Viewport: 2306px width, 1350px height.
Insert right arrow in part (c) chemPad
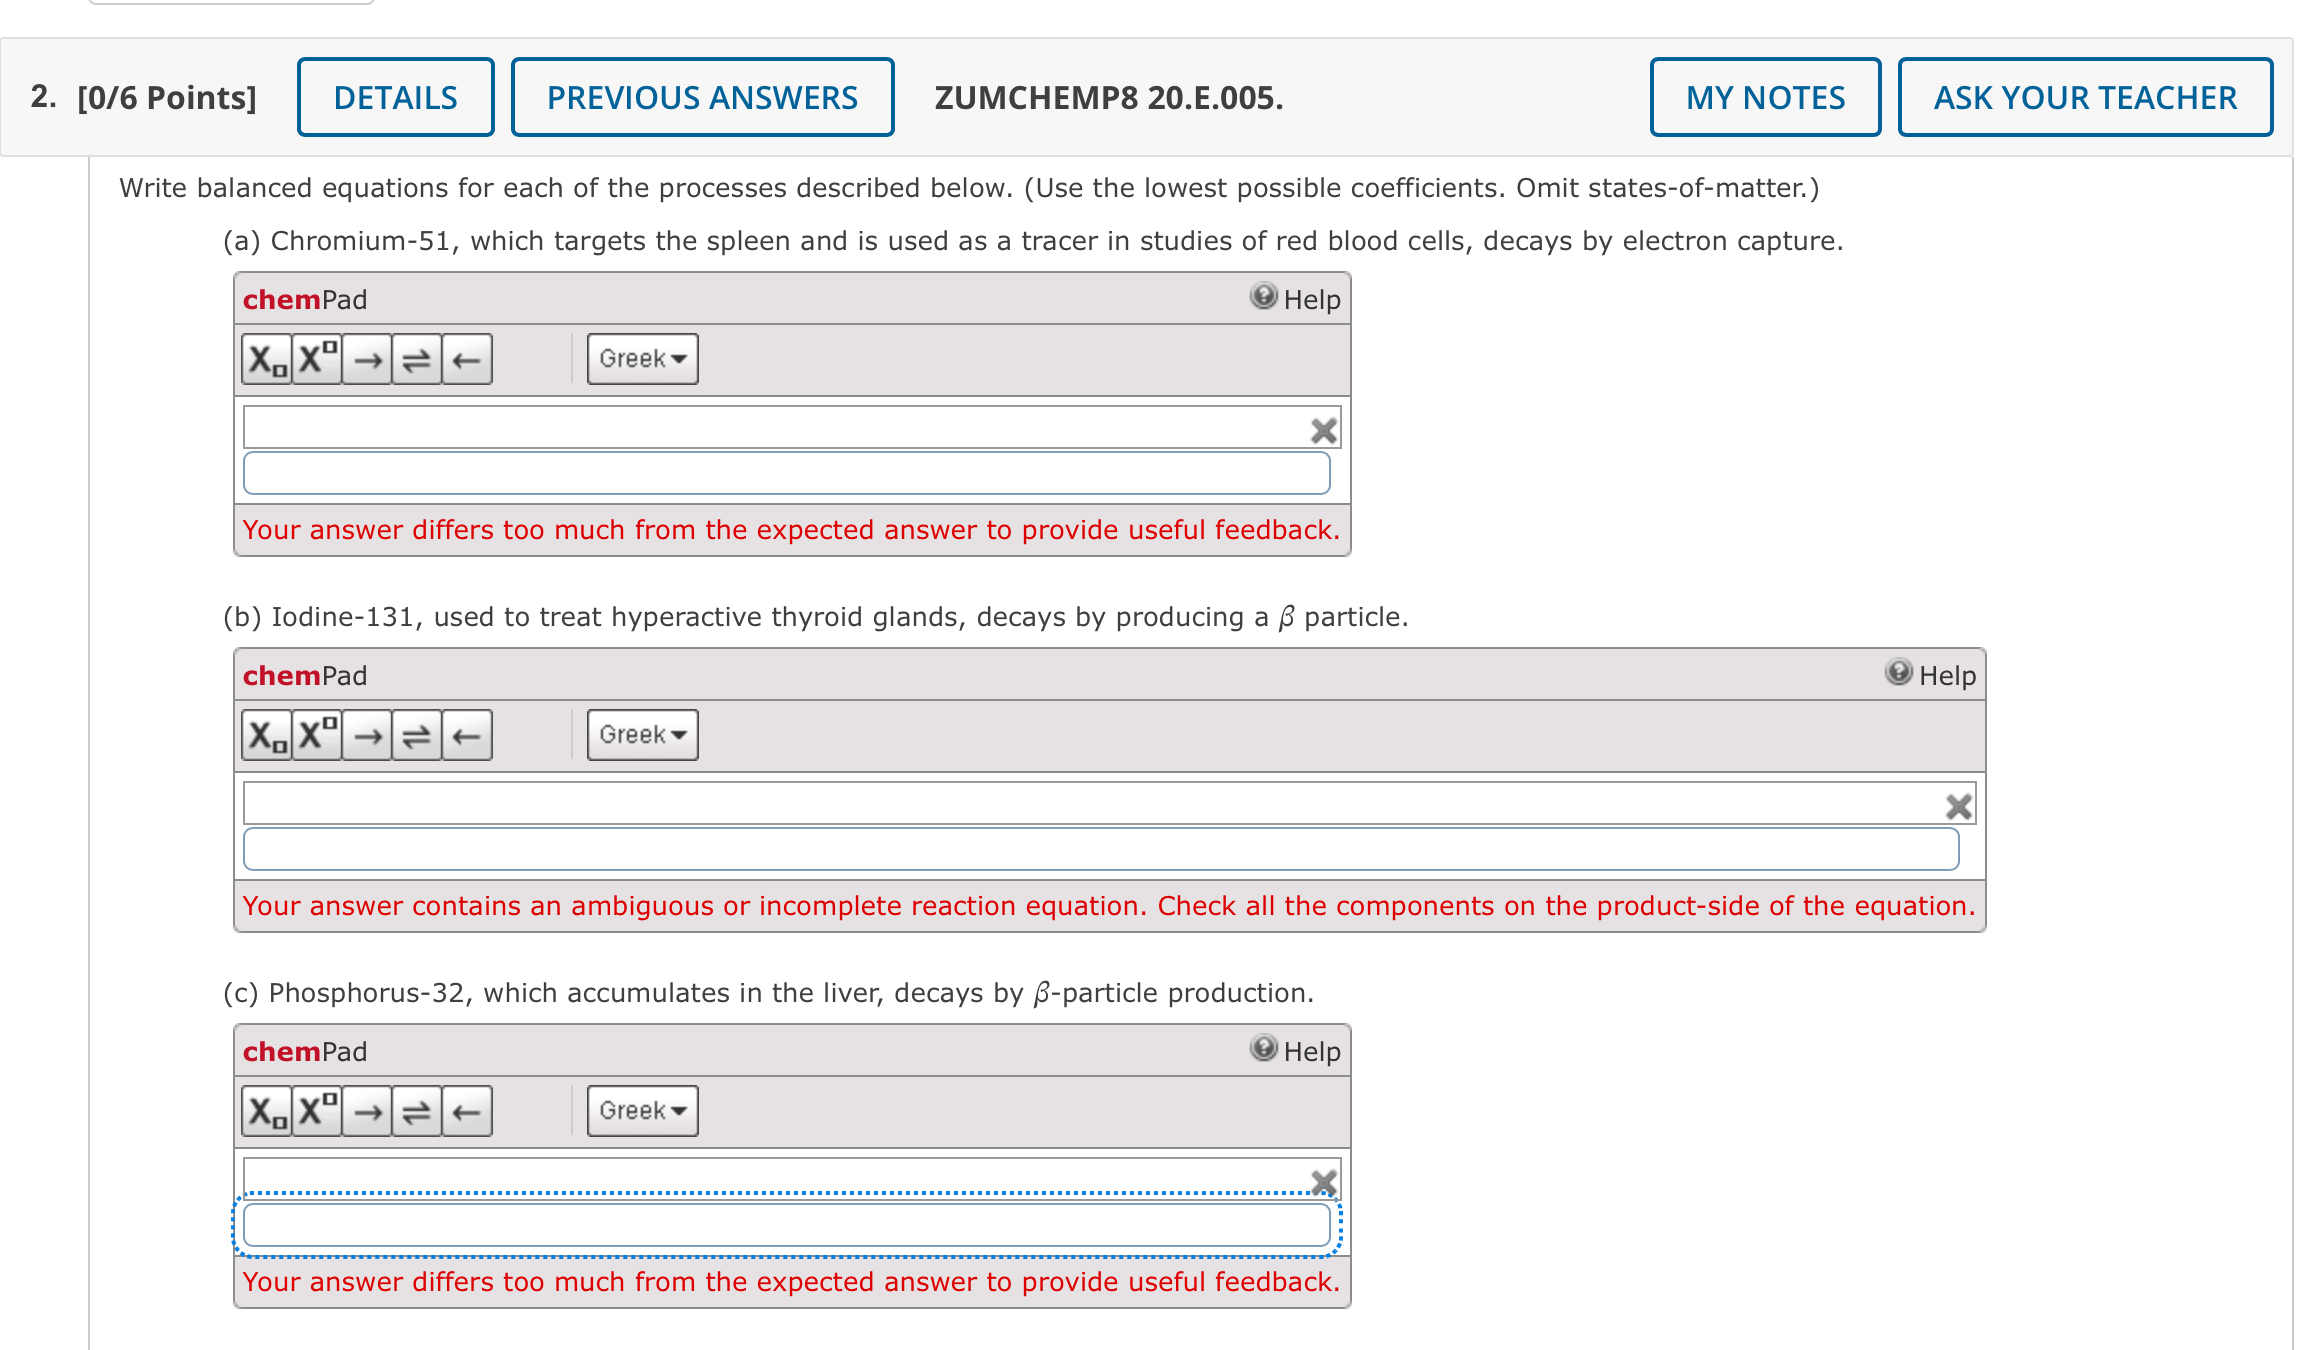367,1112
